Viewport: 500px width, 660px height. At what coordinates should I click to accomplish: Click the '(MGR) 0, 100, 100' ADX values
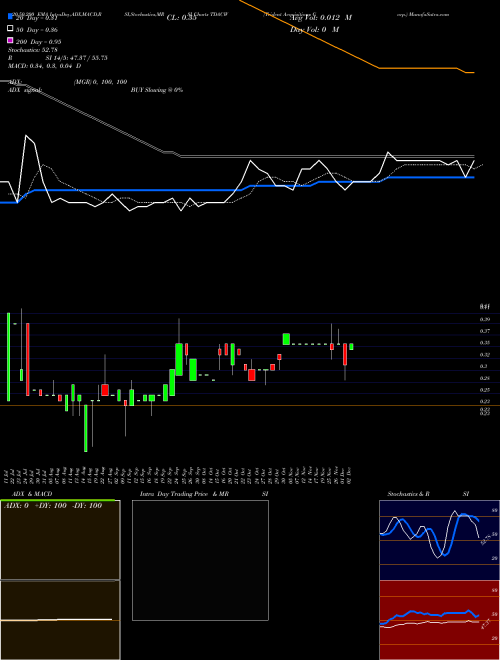tap(101, 82)
